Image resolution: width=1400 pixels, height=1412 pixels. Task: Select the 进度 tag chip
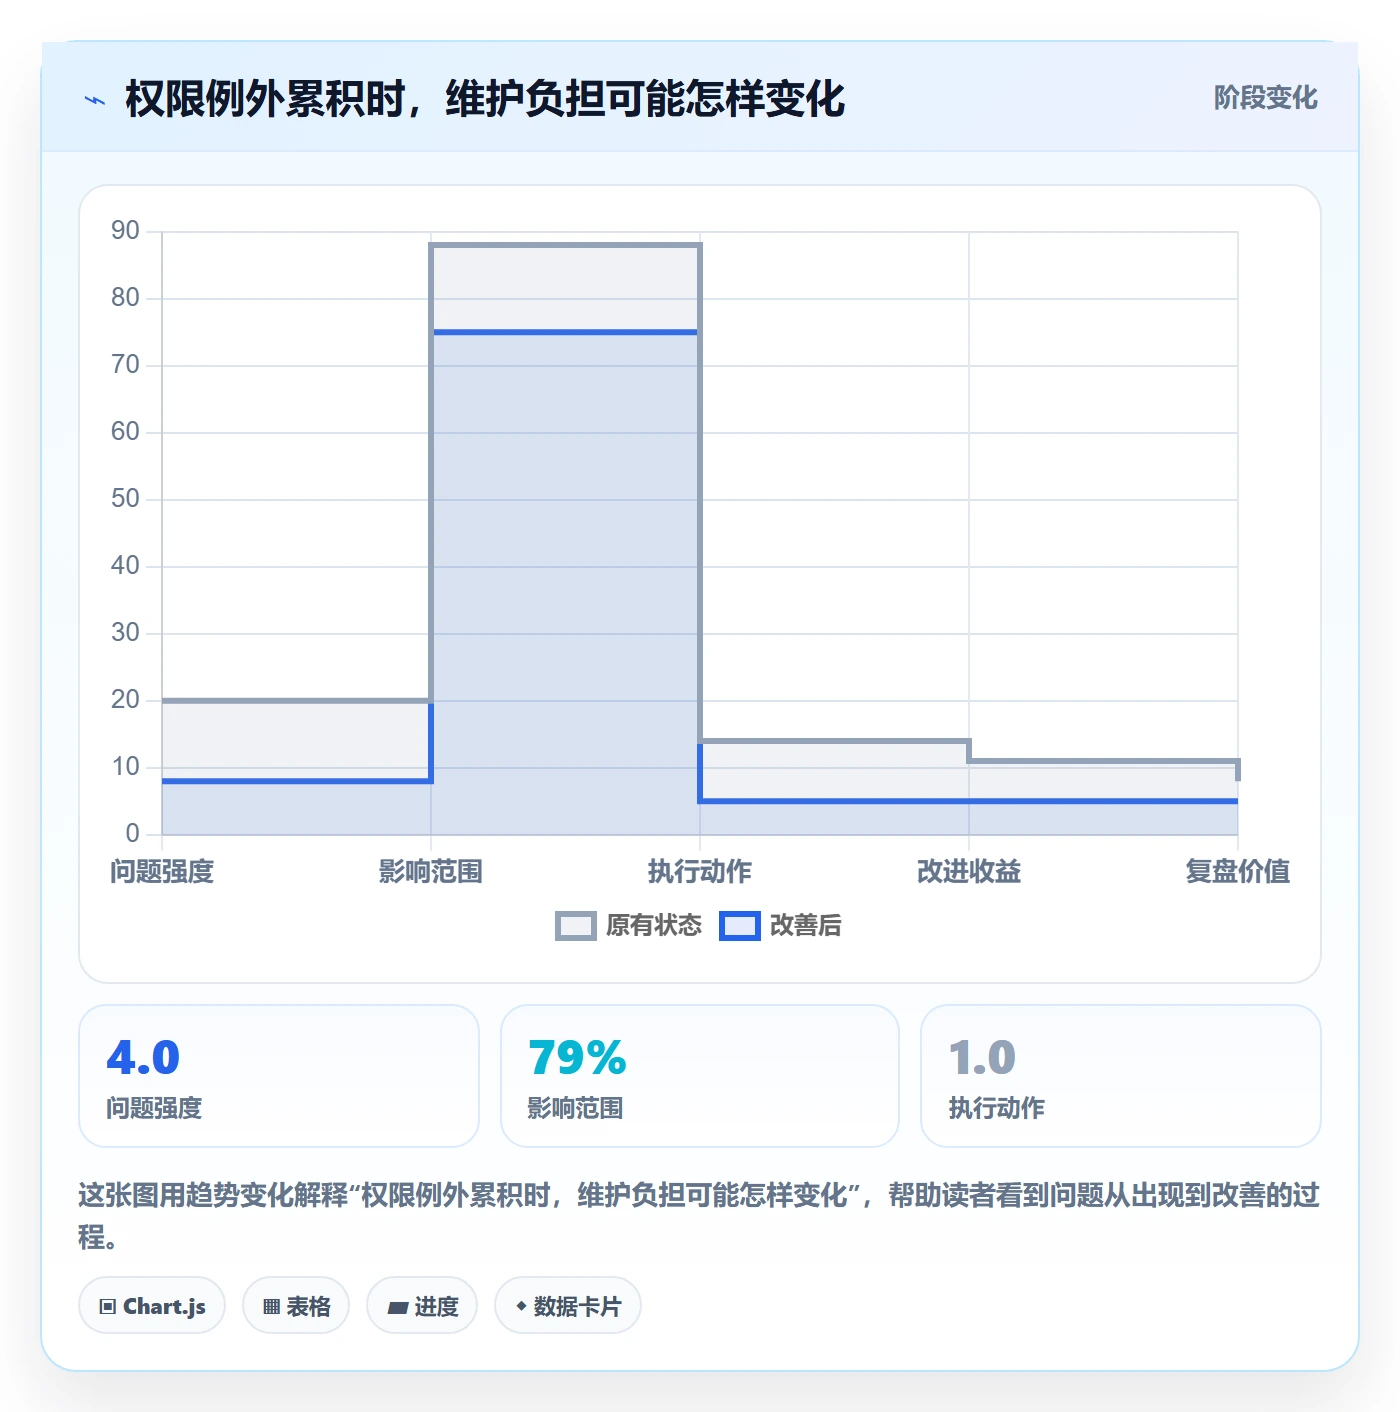tap(422, 1306)
